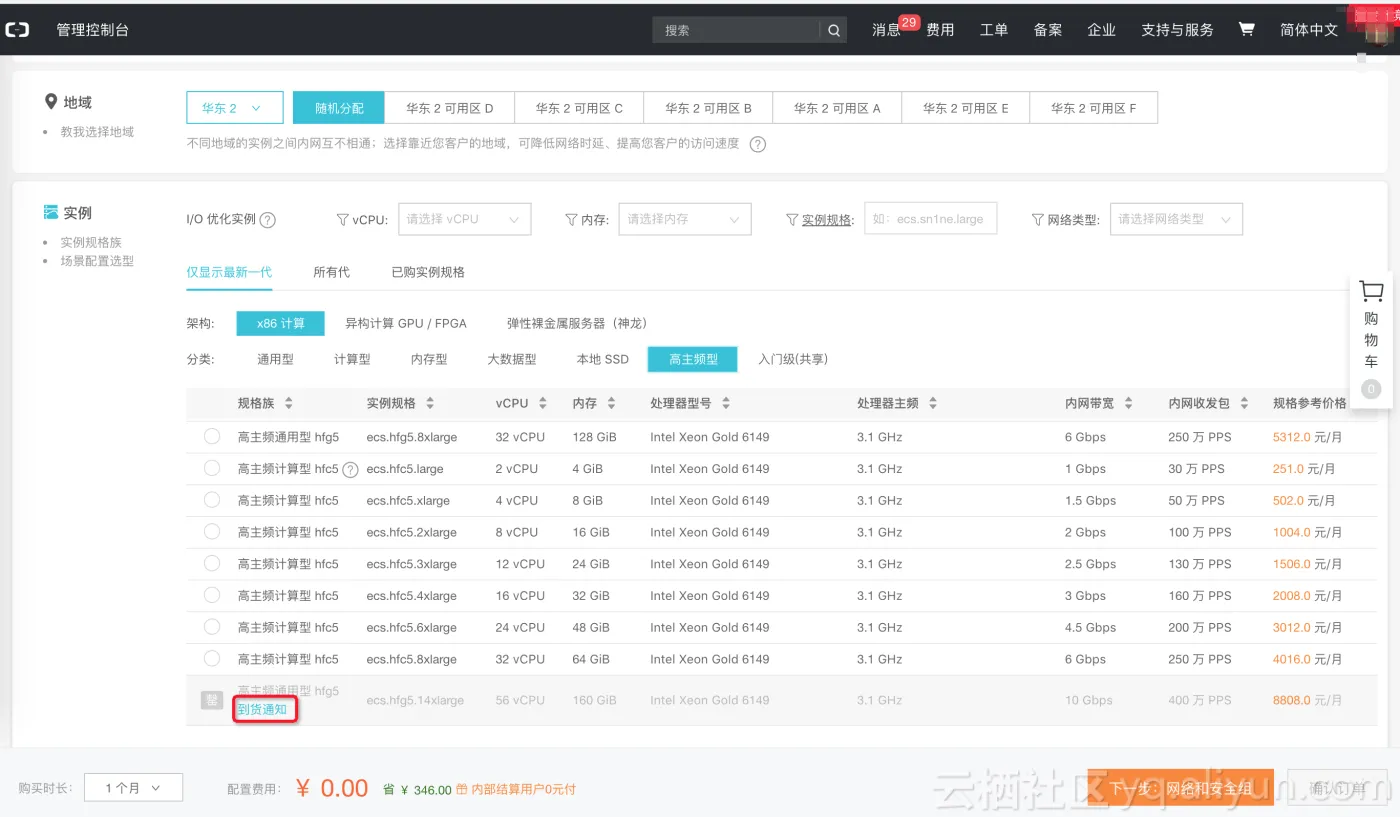Click the 管理控制台 title link
Viewport: 1400px width, 817px height.
(92, 30)
